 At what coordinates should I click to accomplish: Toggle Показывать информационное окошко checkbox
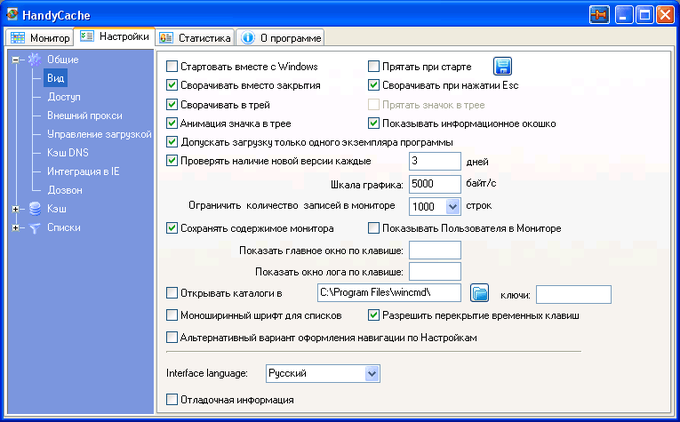[x=373, y=123]
